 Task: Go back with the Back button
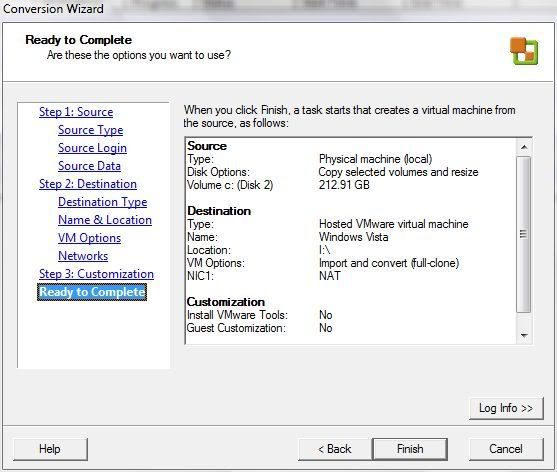[335, 449]
